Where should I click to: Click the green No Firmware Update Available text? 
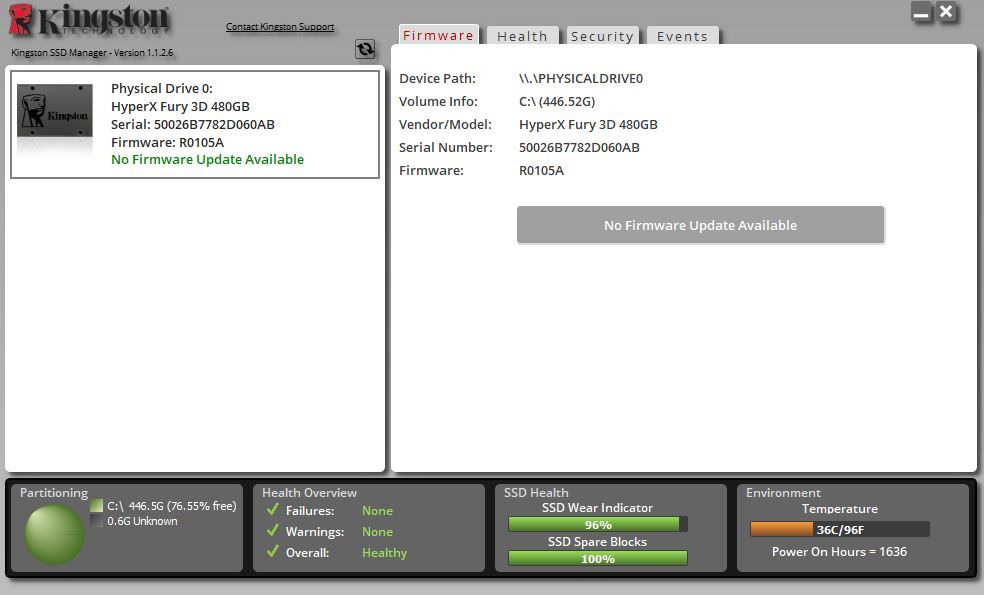coord(207,159)
